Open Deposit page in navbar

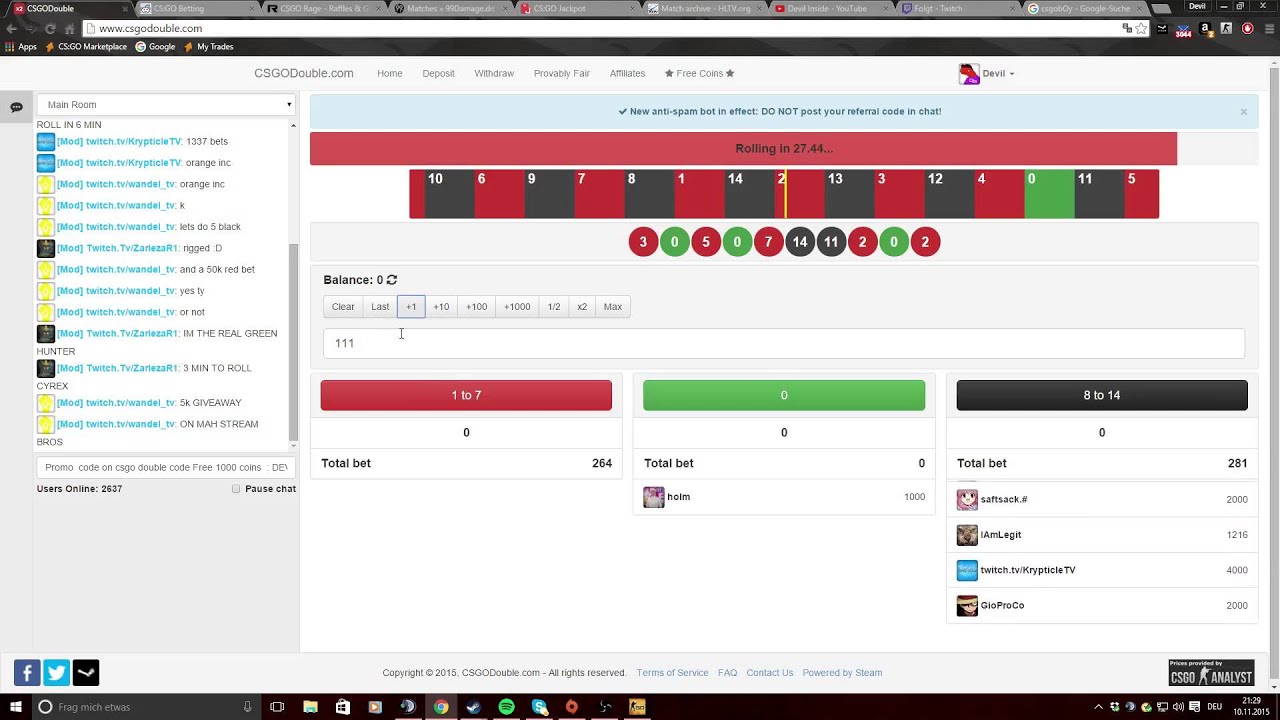pyautogui.click(x=438, y=74)
